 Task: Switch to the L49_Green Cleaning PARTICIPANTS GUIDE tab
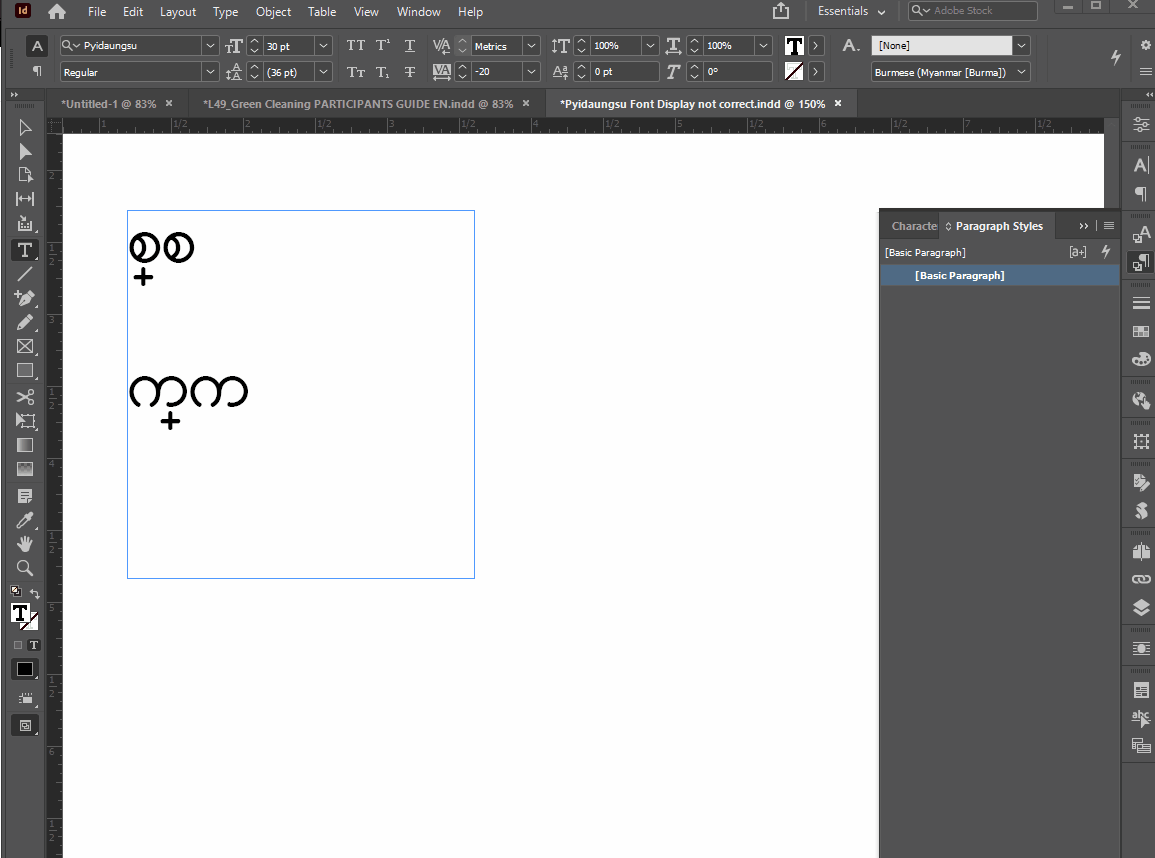tap(358, 104)
